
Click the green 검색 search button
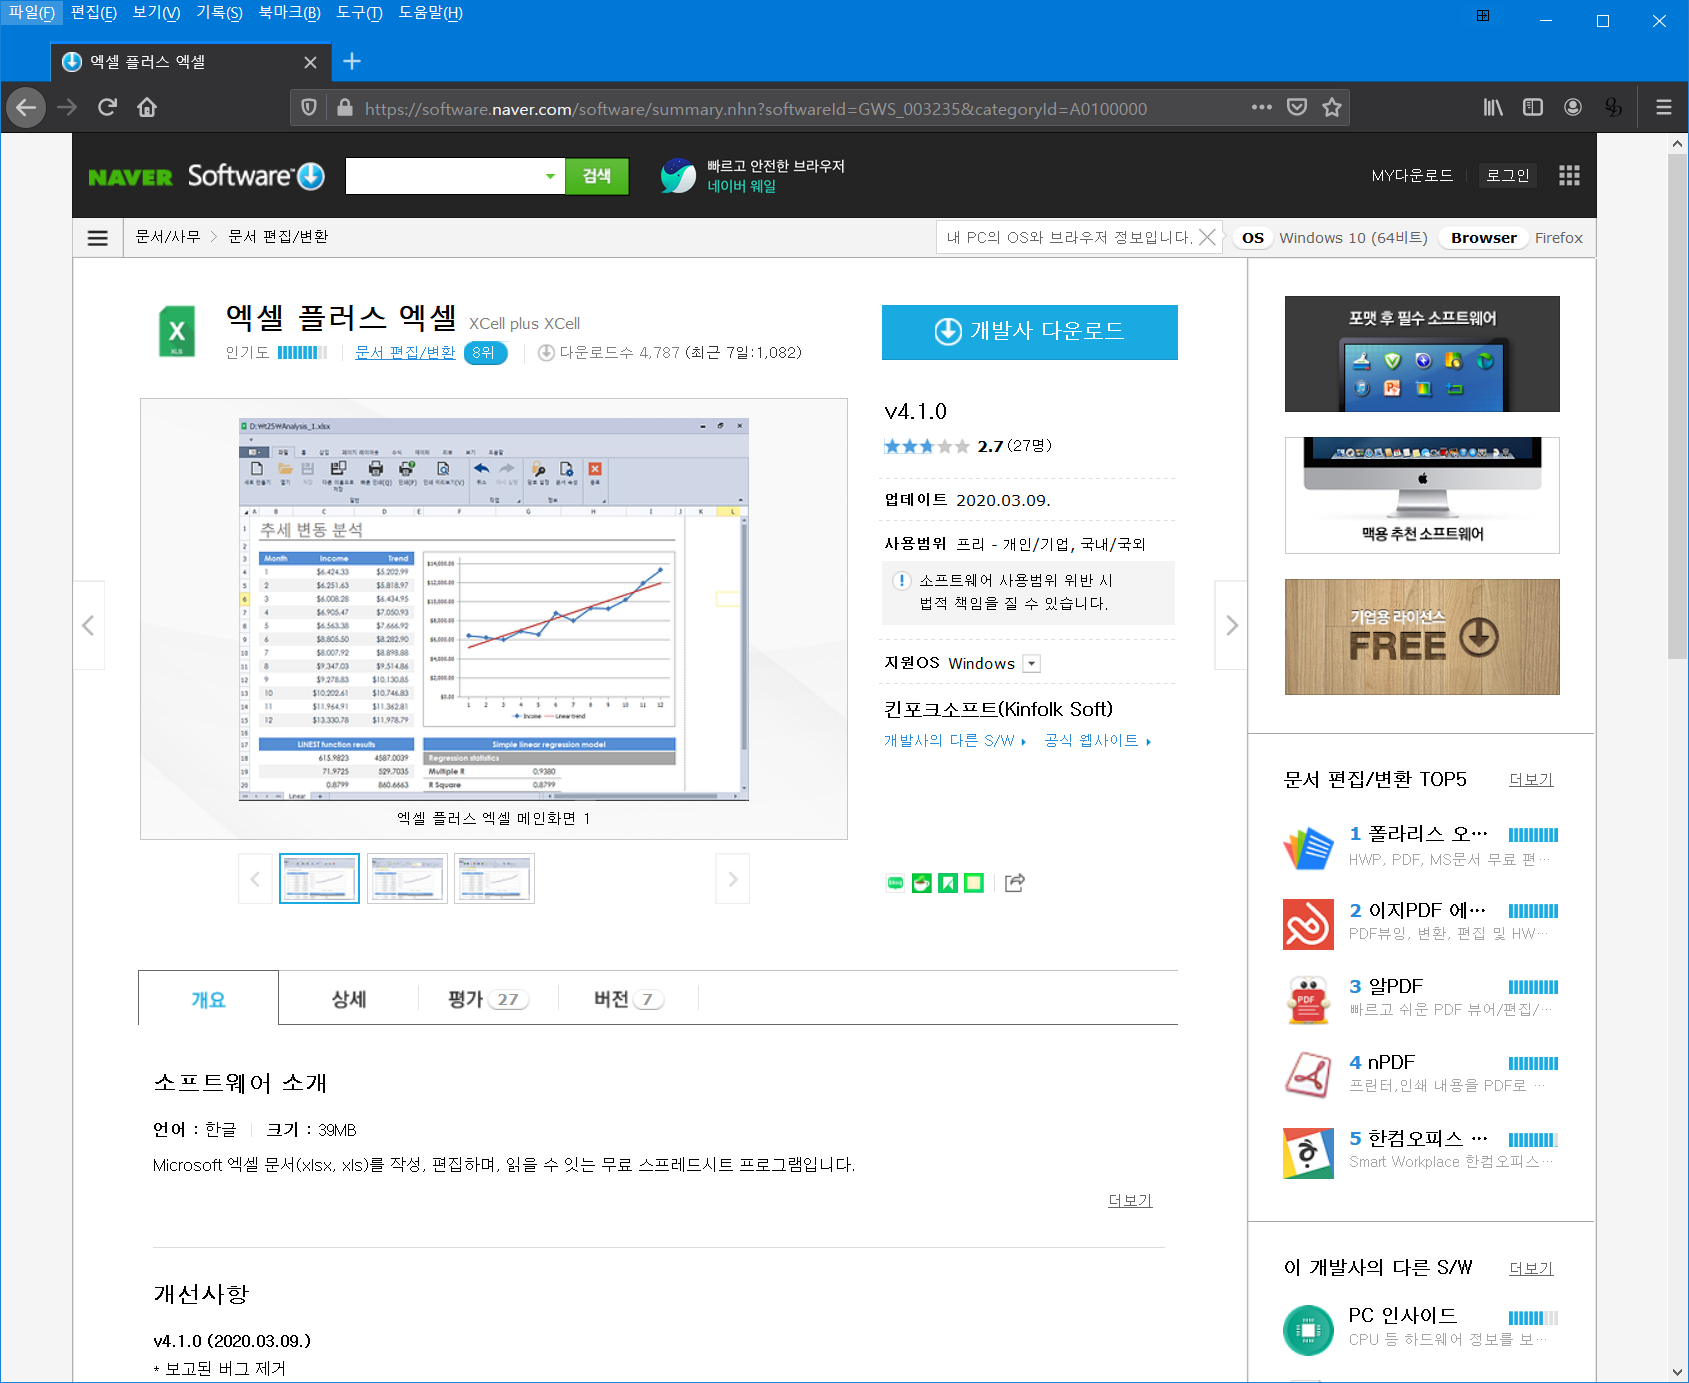tap(597, 176)
